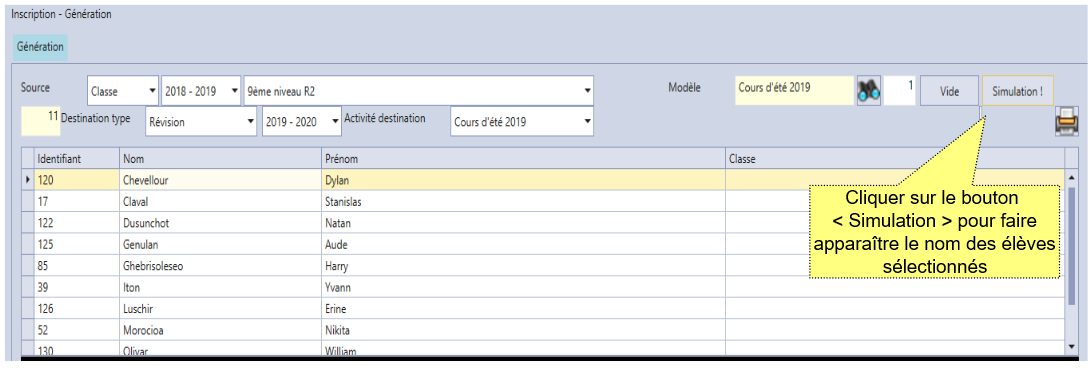The height and width of the screenshot is (368, 1091).
Task: Click the model number field showing 1
Action: point(900,90)
